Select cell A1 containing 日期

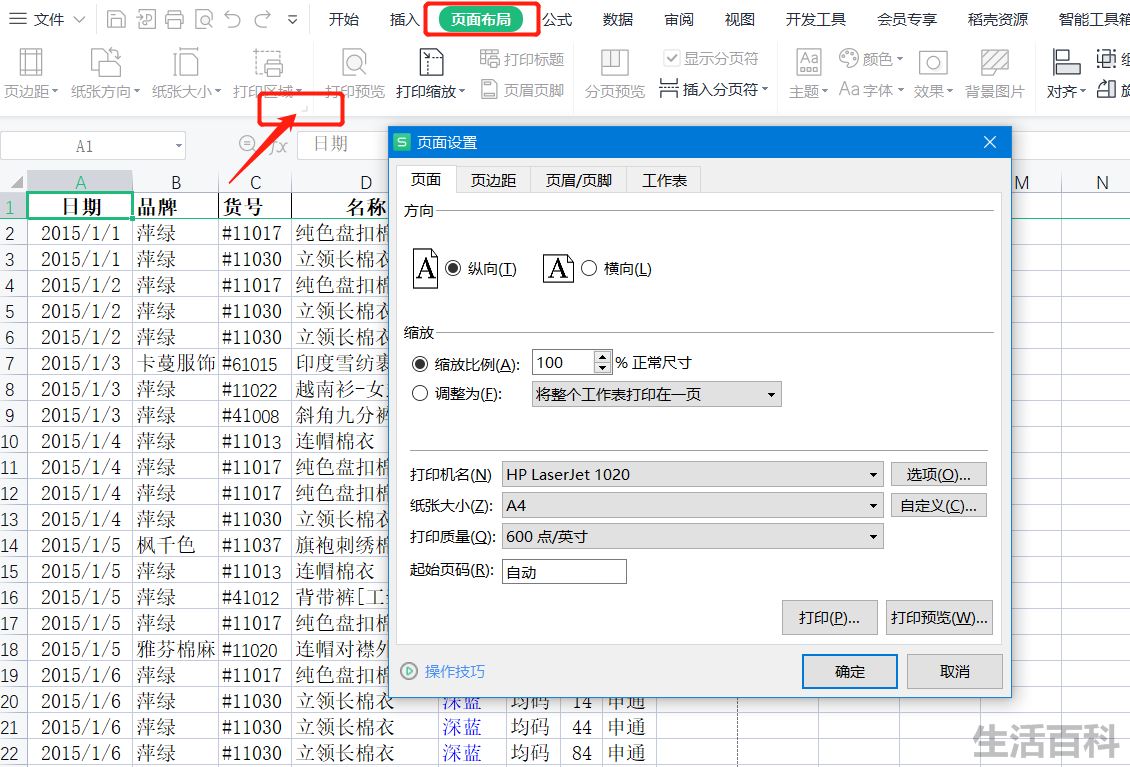[80, 206]
